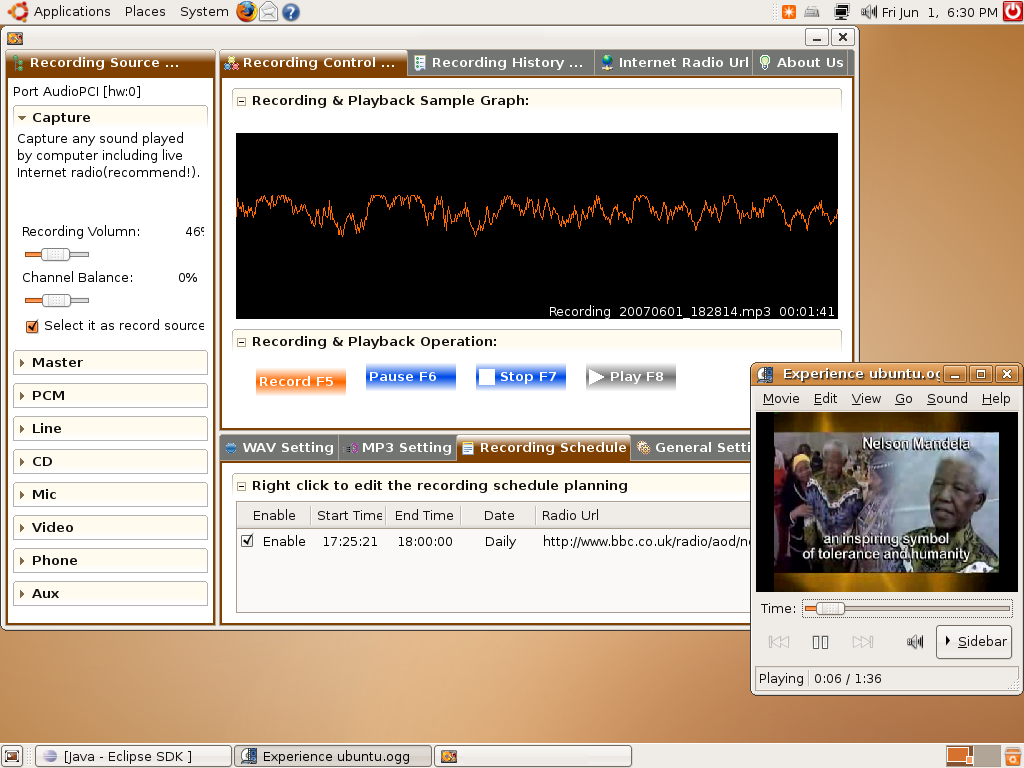Image resolution: width=1024 pixels, height=768 pixels.
Task: Switch to Java - Eclipse SDK taskbar window
Action: [x=133, y=756]
